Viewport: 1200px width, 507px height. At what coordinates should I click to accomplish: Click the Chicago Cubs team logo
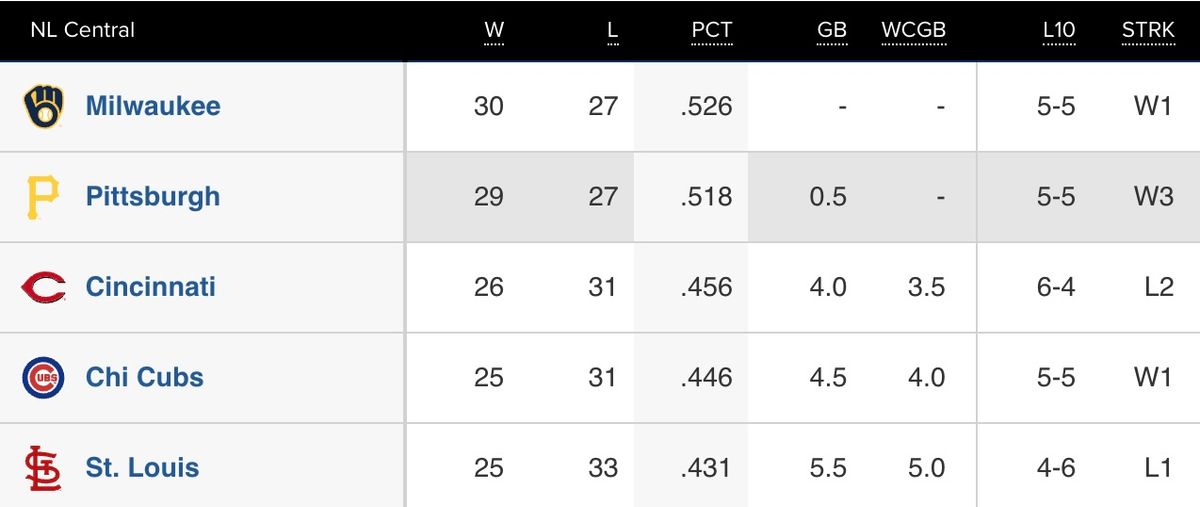coord(44,378)
